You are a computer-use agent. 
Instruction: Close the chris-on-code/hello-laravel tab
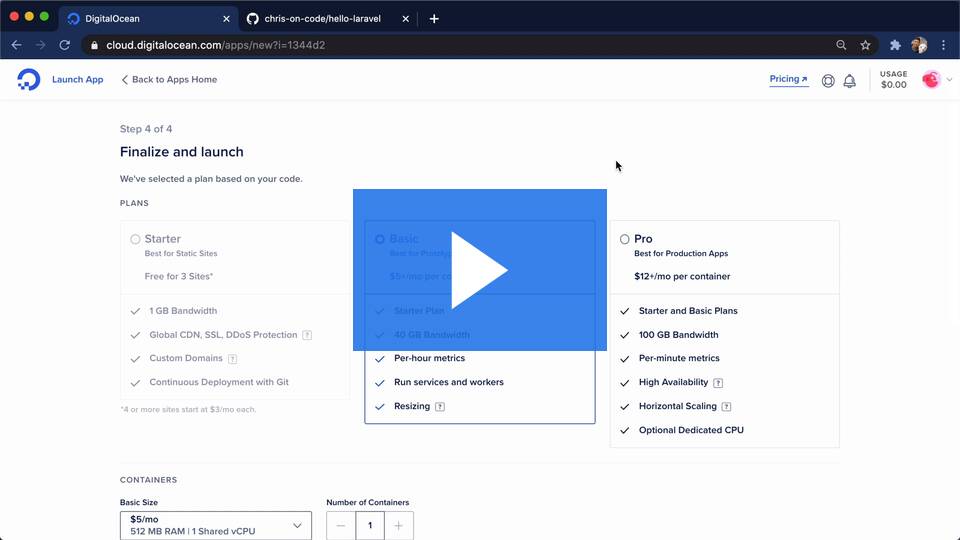tap(405, 19)
